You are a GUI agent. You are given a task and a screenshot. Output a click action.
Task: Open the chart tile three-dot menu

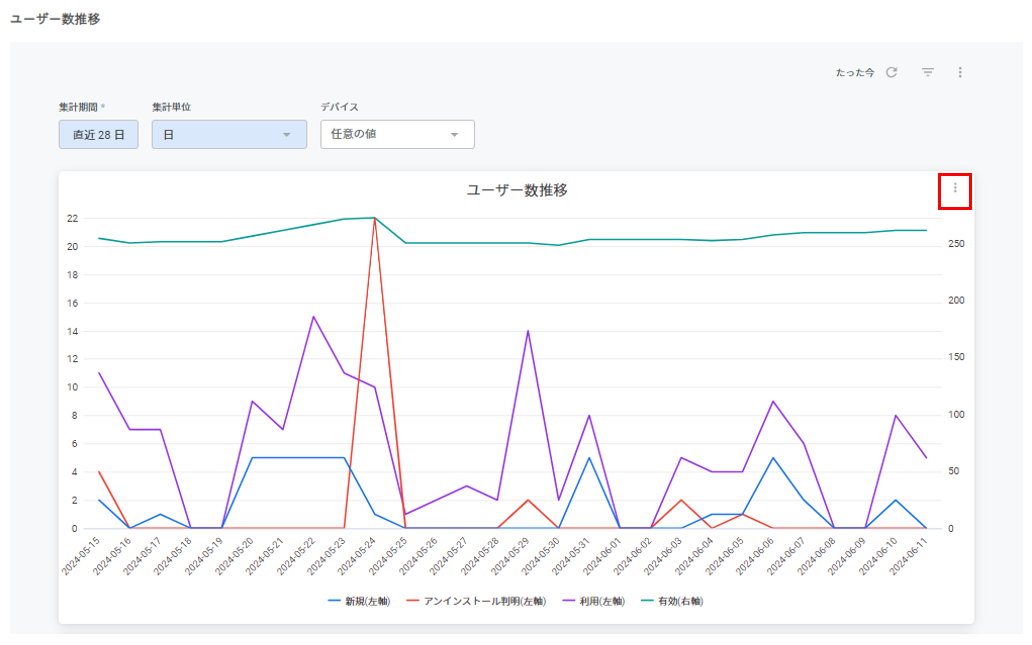(955, 189)
